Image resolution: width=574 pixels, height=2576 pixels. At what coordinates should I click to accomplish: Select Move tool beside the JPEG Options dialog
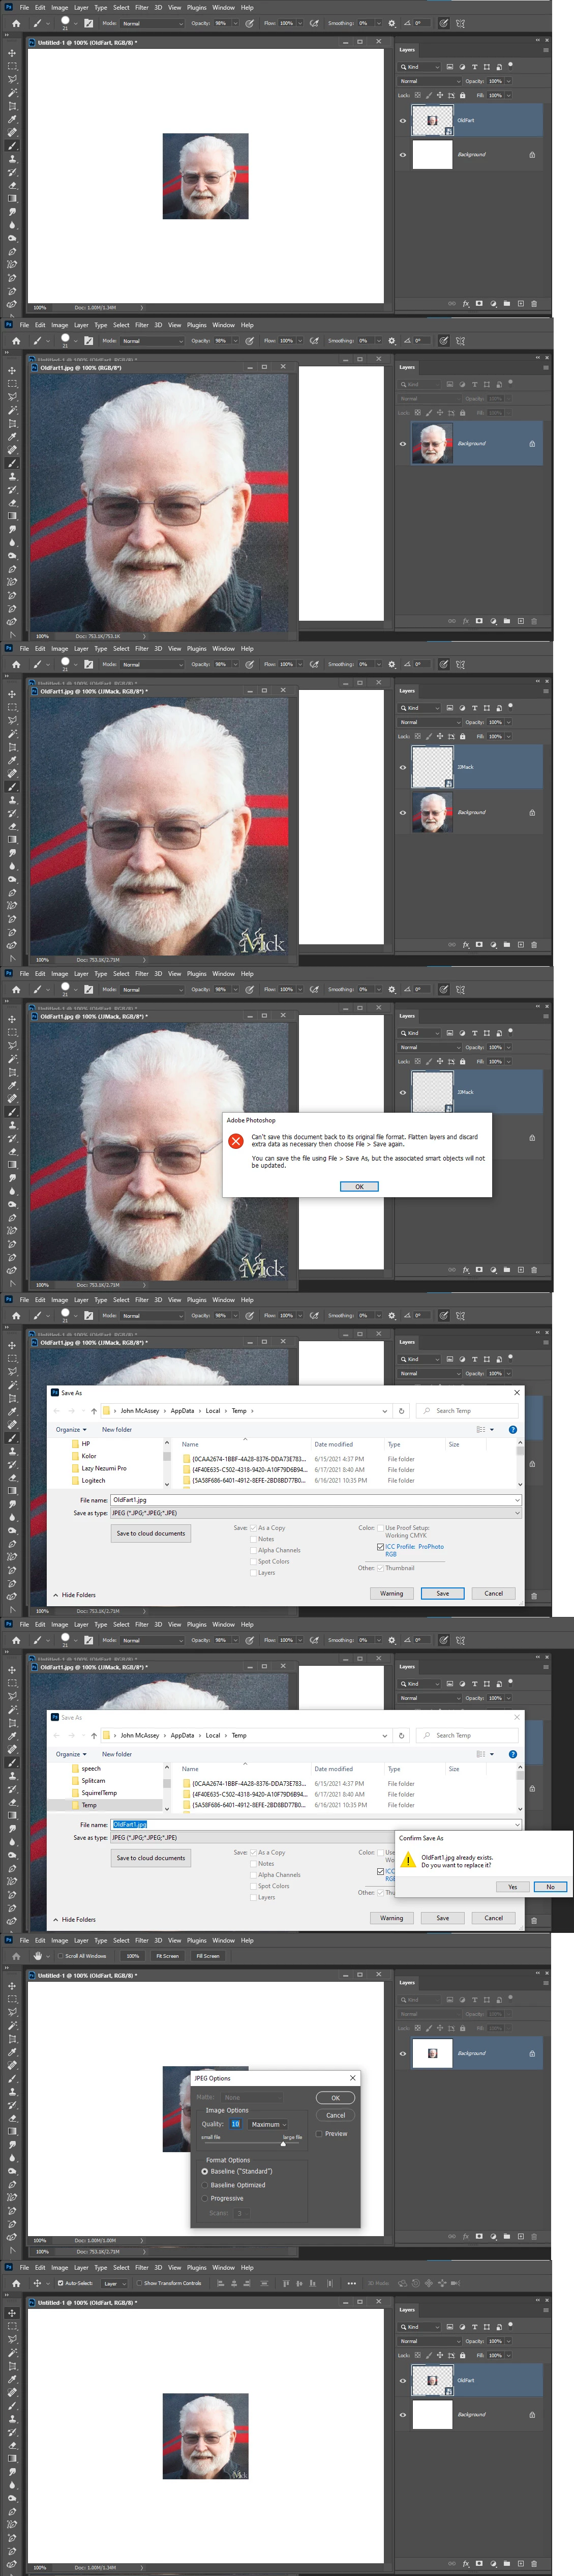pos(12,1986)
